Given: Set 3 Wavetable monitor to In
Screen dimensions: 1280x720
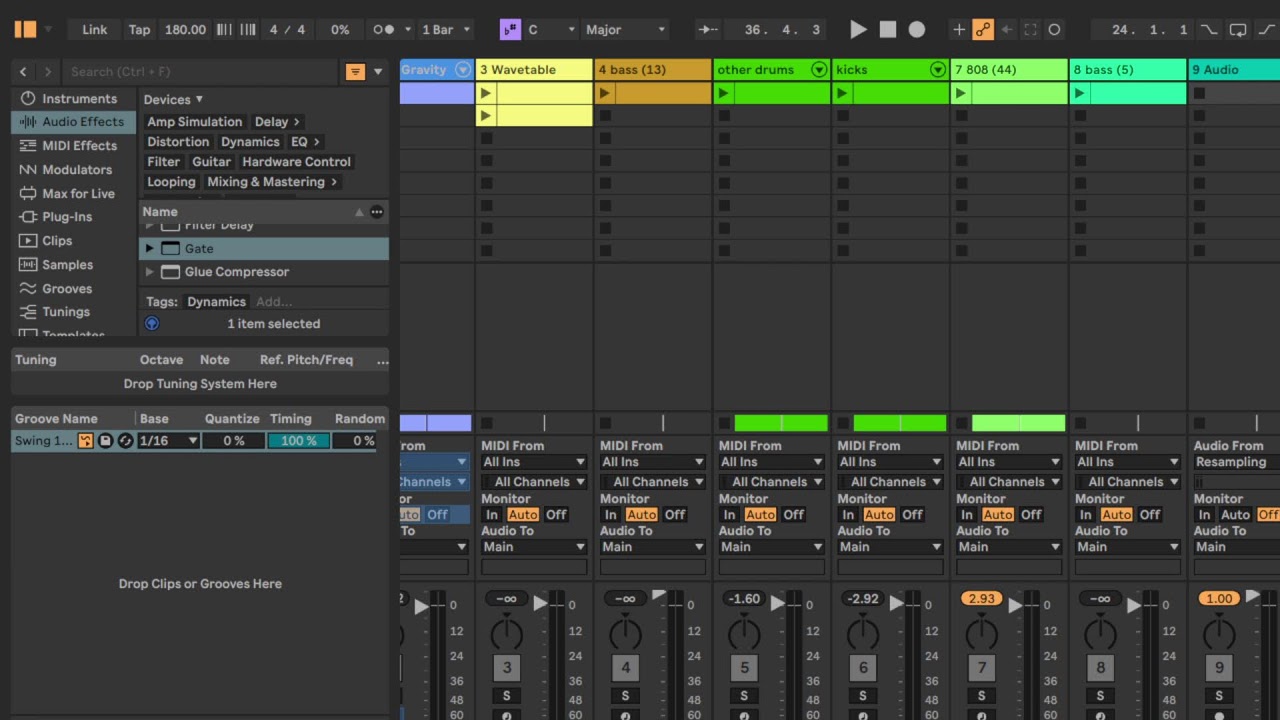Looking at the screenshot, I should 492,514.
